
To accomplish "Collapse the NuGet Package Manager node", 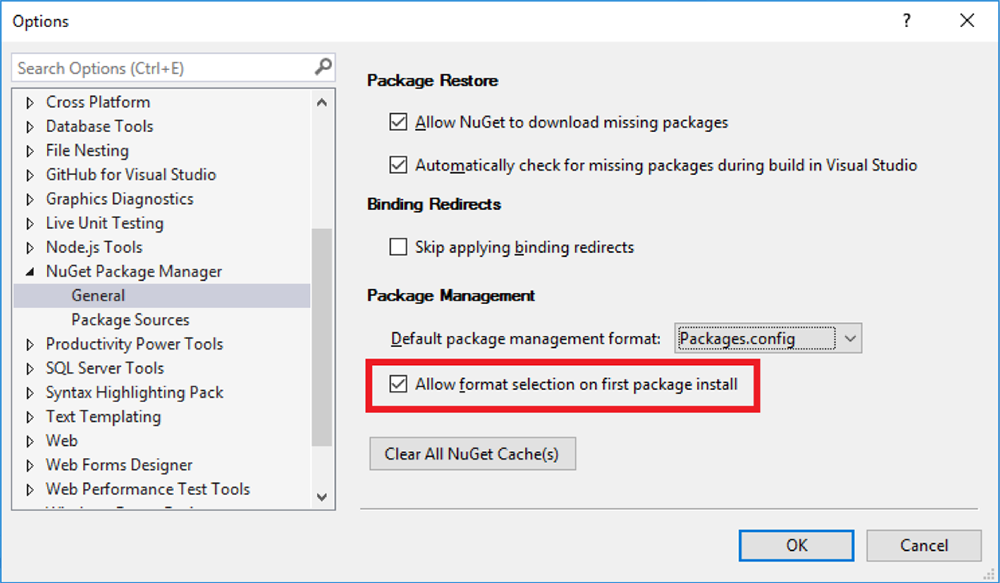I will click(30, 272).
